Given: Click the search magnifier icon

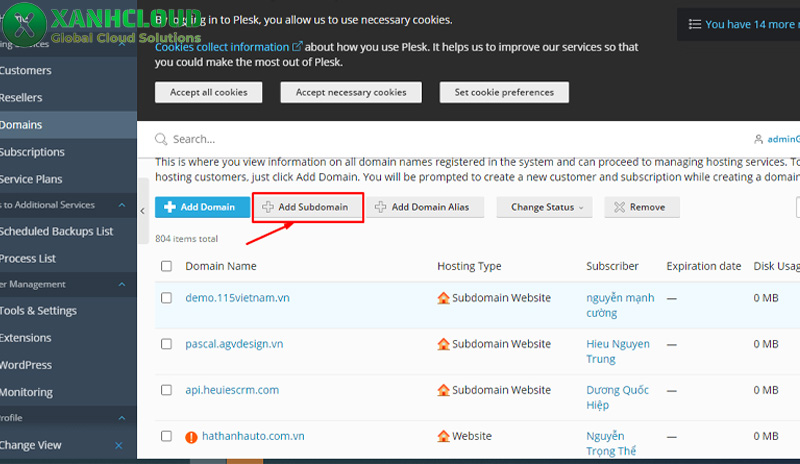Looking at the screenshot, I should click(x=162, y=140).
